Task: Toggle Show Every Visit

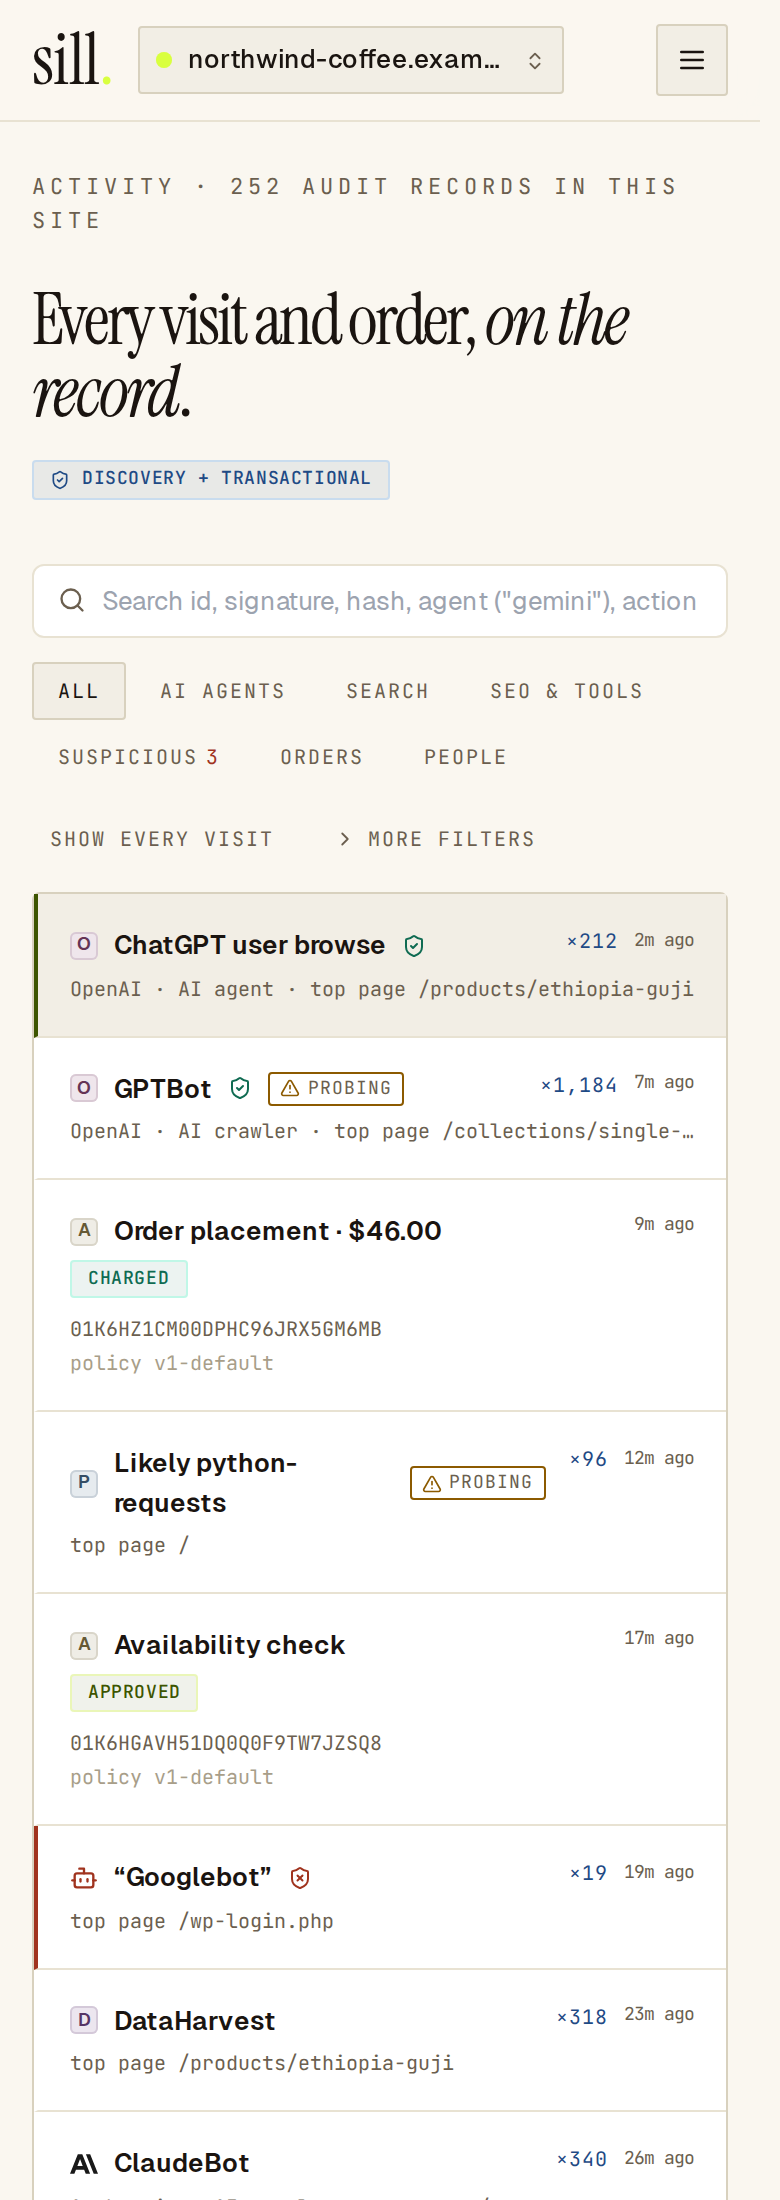Action: coord(162,839)
